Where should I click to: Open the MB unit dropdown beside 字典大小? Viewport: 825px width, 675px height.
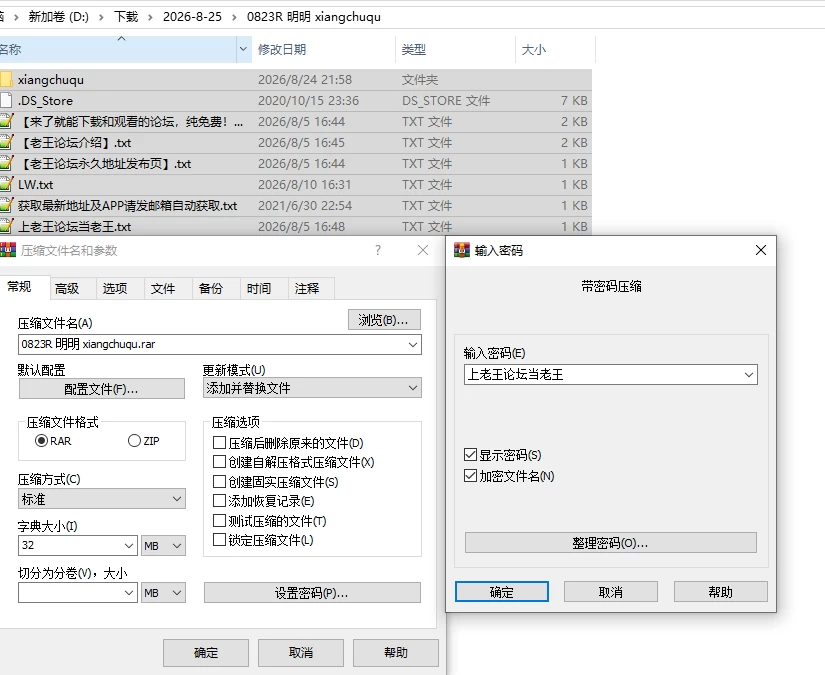163,546
